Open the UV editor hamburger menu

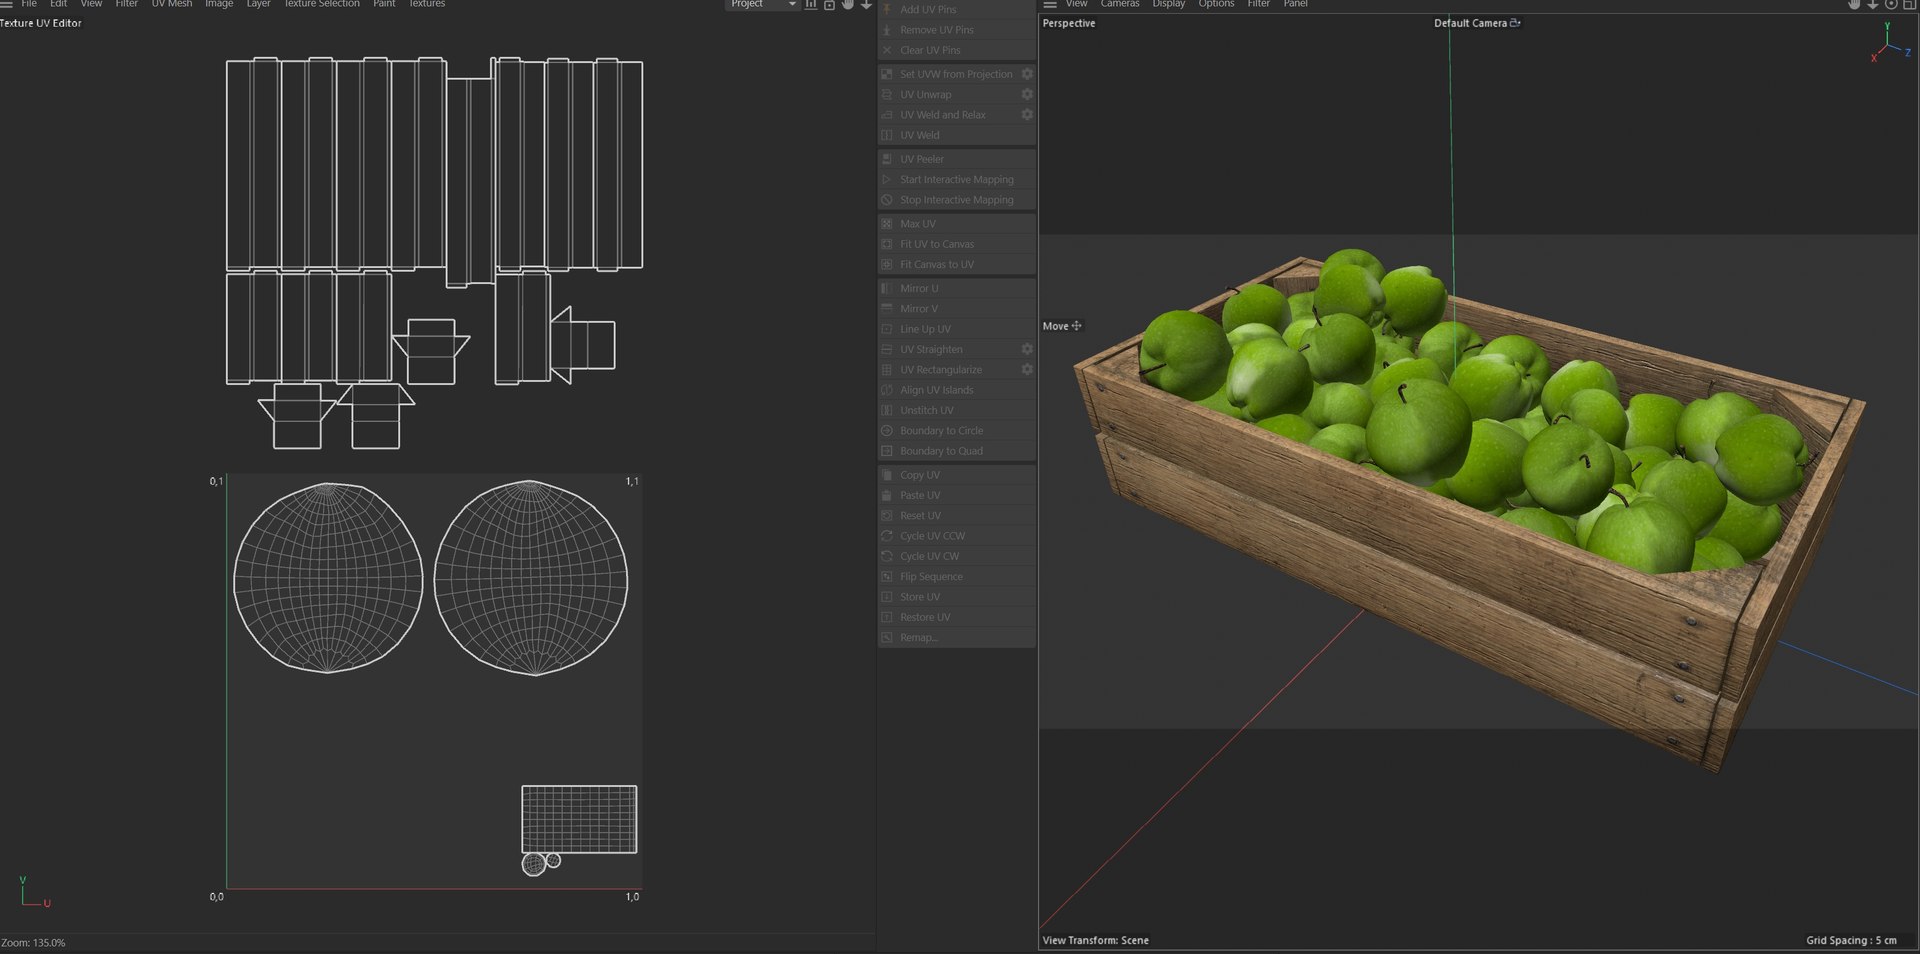(6, 4)
